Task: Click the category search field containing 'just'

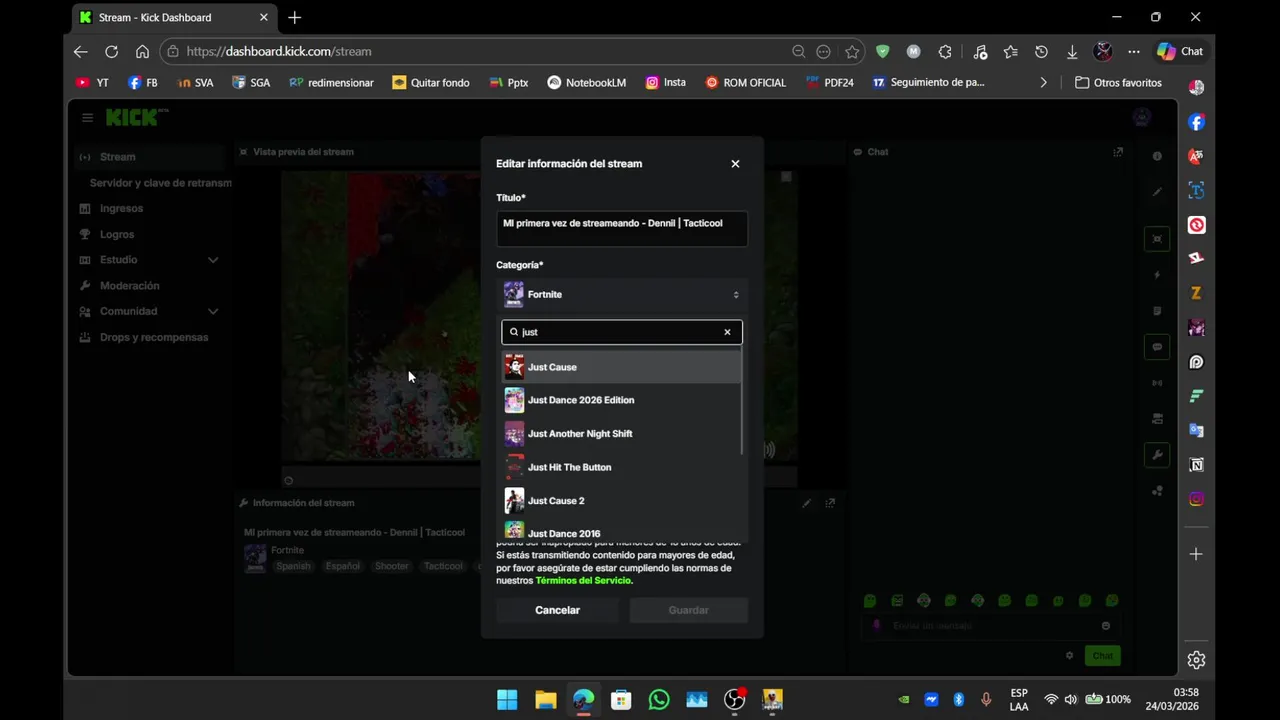Action: (621, 332)
